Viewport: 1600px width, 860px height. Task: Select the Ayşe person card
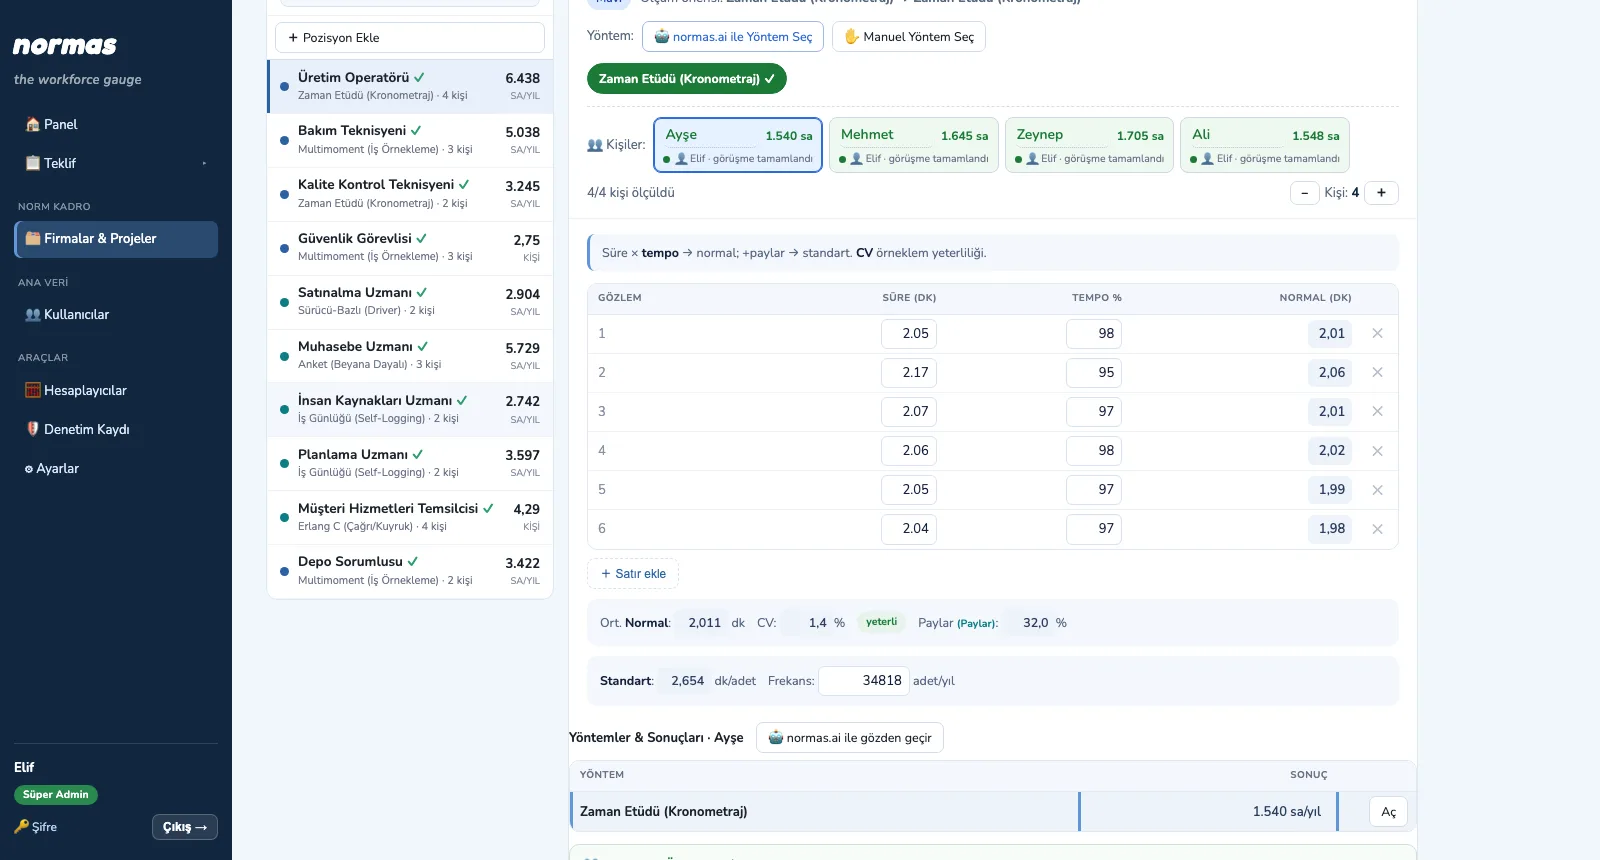click(x=738, y=145)
